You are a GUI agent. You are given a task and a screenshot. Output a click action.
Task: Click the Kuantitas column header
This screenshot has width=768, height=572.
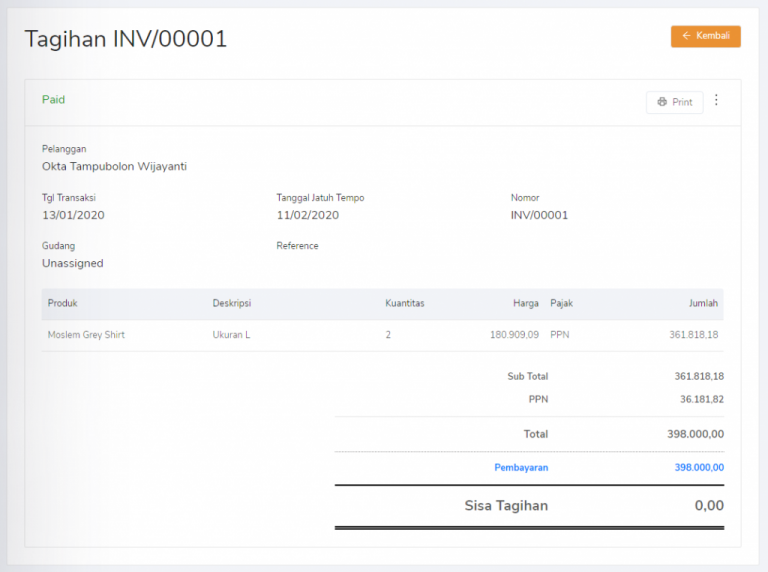coord(405,303)
